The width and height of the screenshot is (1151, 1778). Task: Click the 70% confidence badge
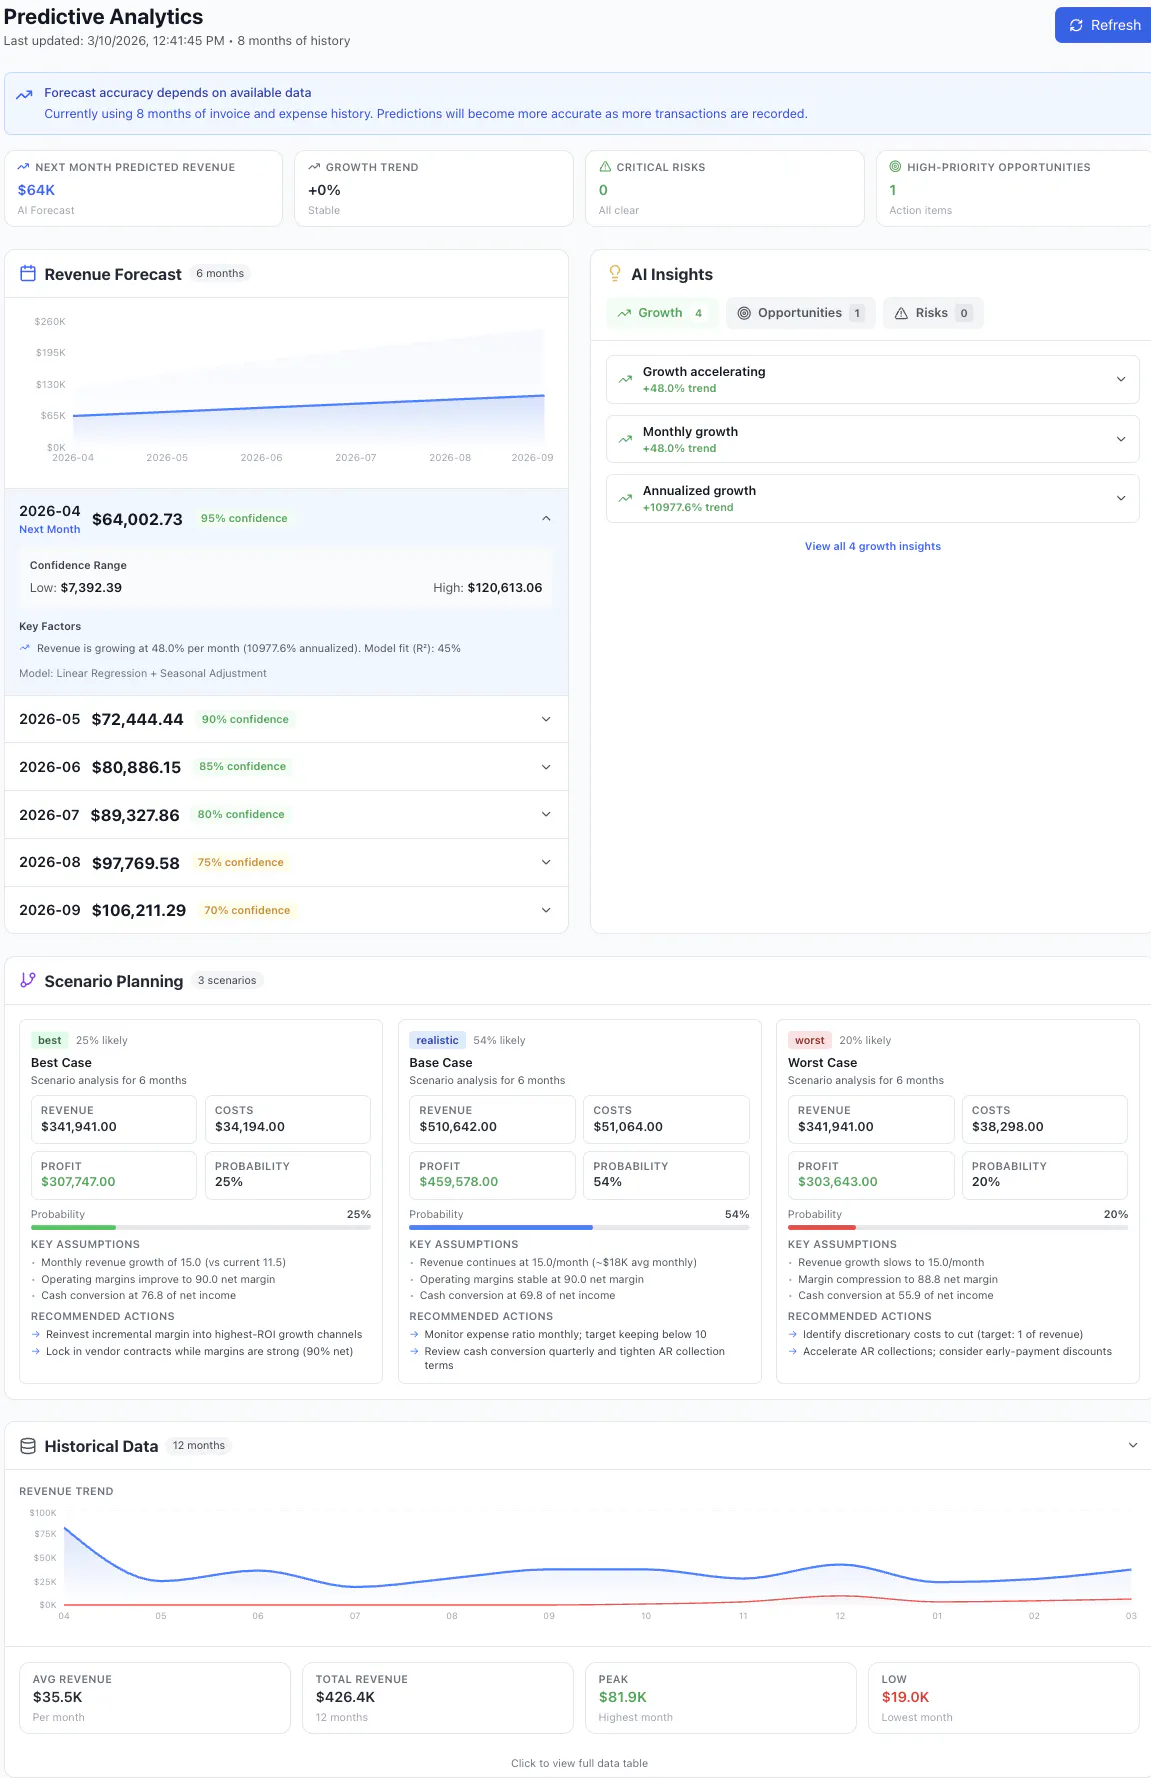click(247, 910)
